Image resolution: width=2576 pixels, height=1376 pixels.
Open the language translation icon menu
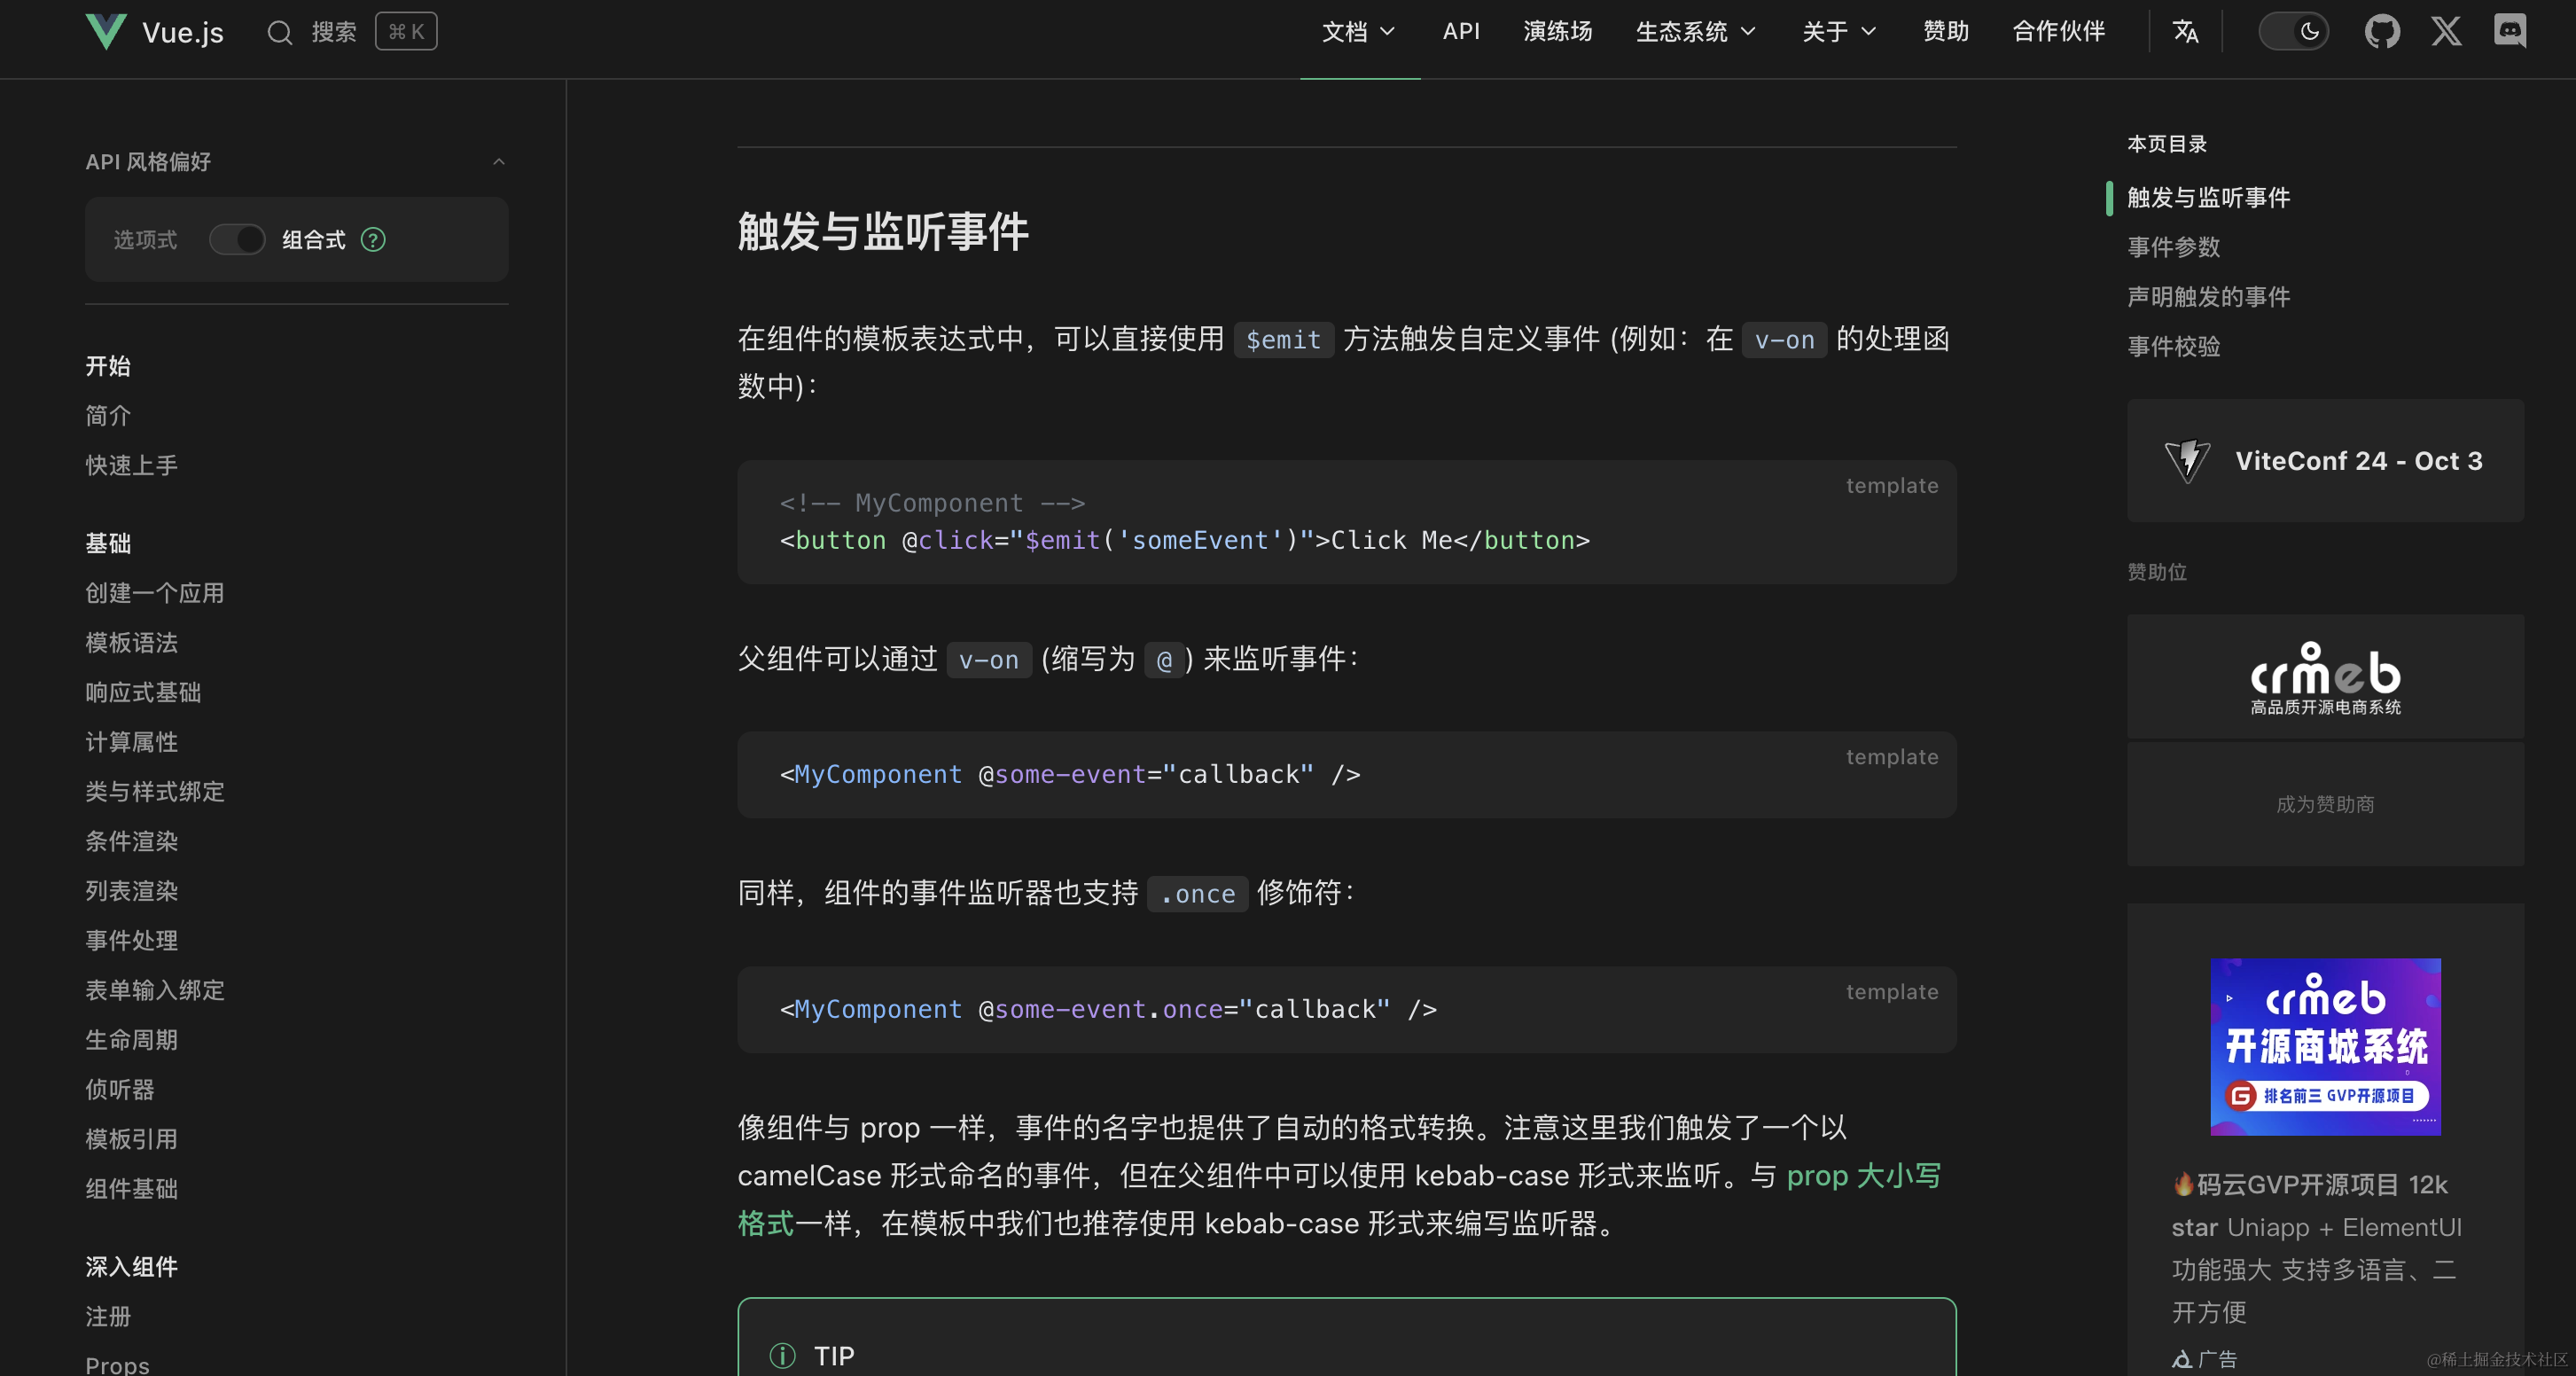[2185, 32]
